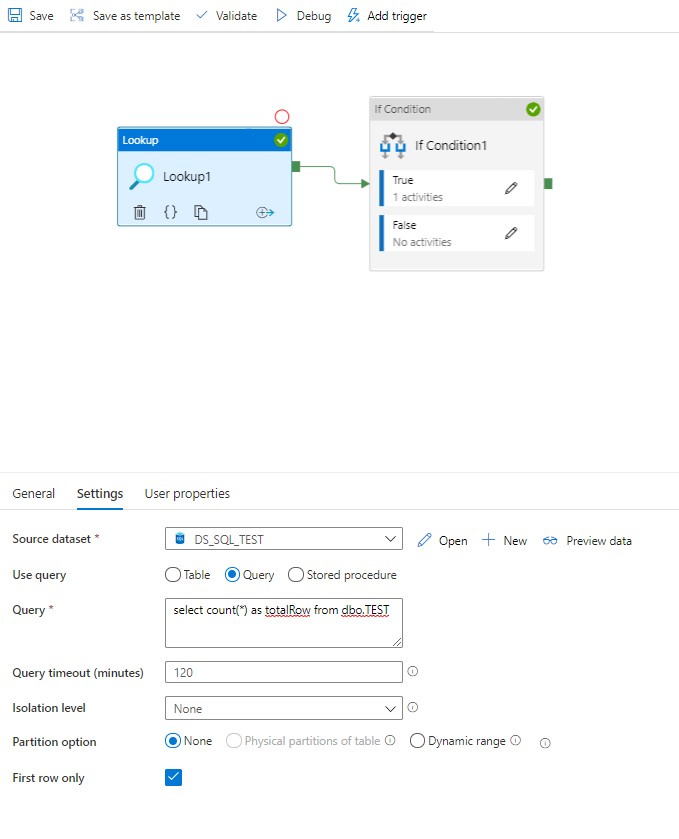Select the Table radio button
679x839 pixels.
click(173, 575)
